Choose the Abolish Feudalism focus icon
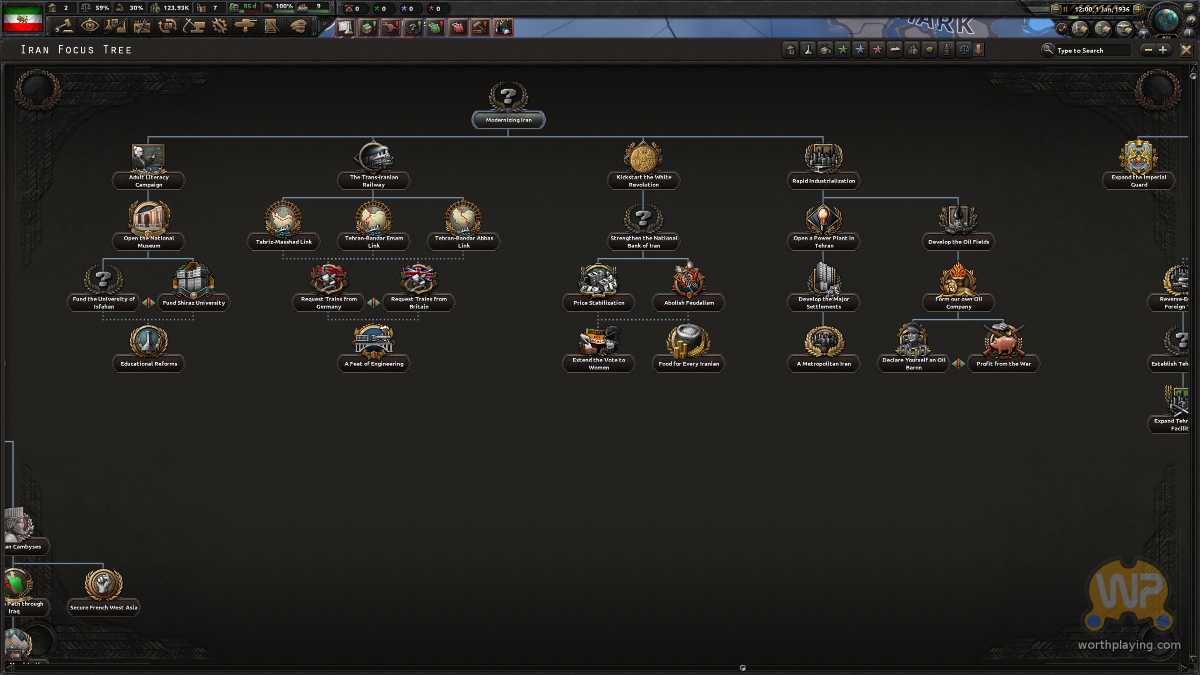This screenshot has height=675, width=1200. pos(688,281)
